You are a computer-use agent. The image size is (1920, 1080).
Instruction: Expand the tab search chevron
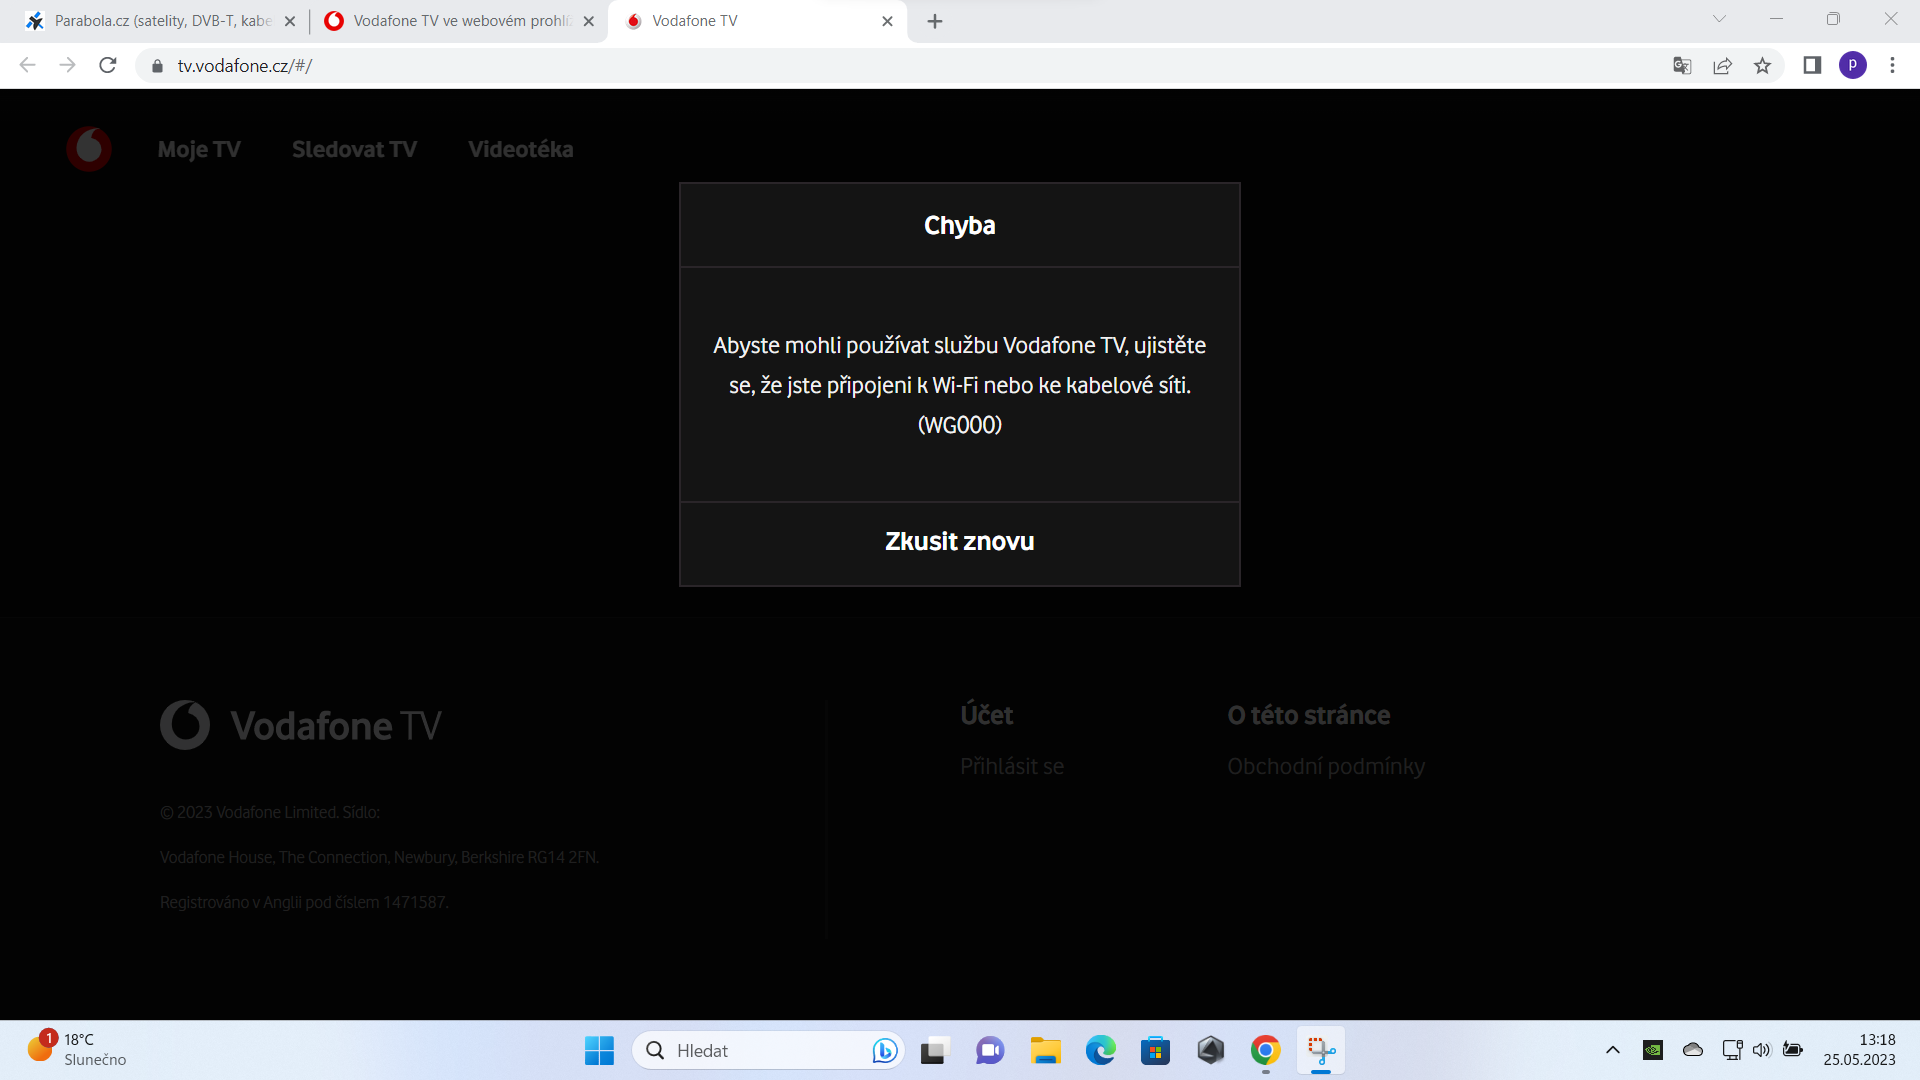(1719, 19)
